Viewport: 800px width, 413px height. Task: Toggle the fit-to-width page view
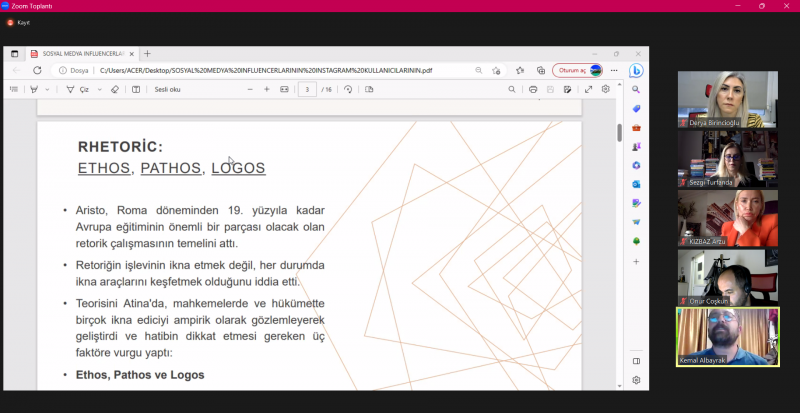(285, 89)
